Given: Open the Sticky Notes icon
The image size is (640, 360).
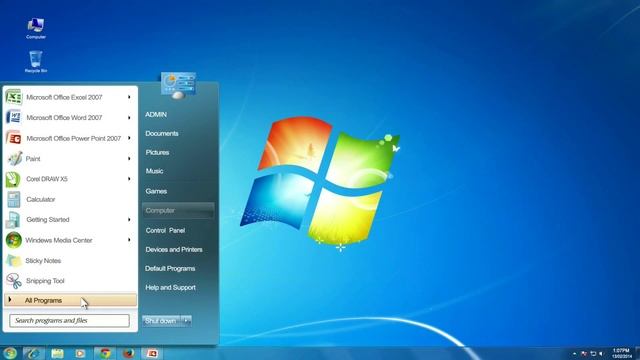Looking at the screenshot, I should 13,260.
